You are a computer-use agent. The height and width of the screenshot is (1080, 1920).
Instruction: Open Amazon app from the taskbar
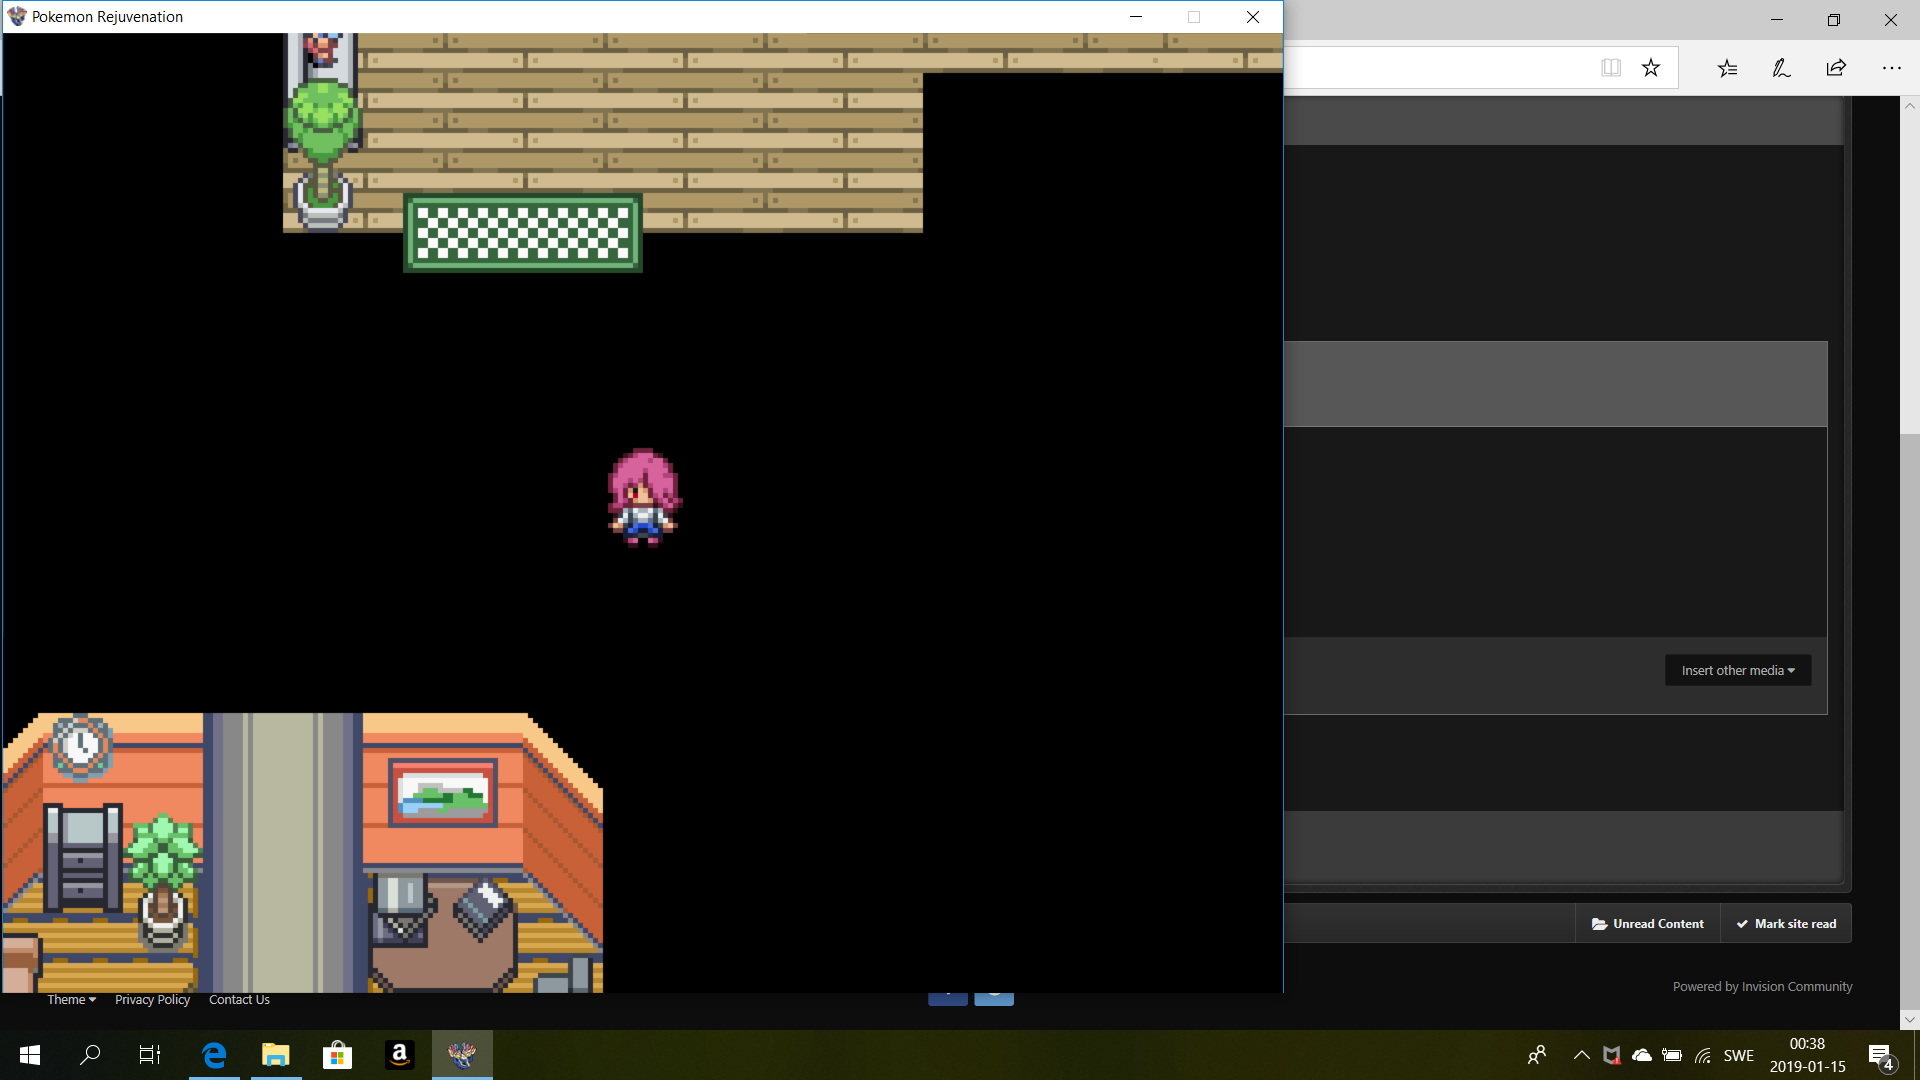click(399, 1055)
